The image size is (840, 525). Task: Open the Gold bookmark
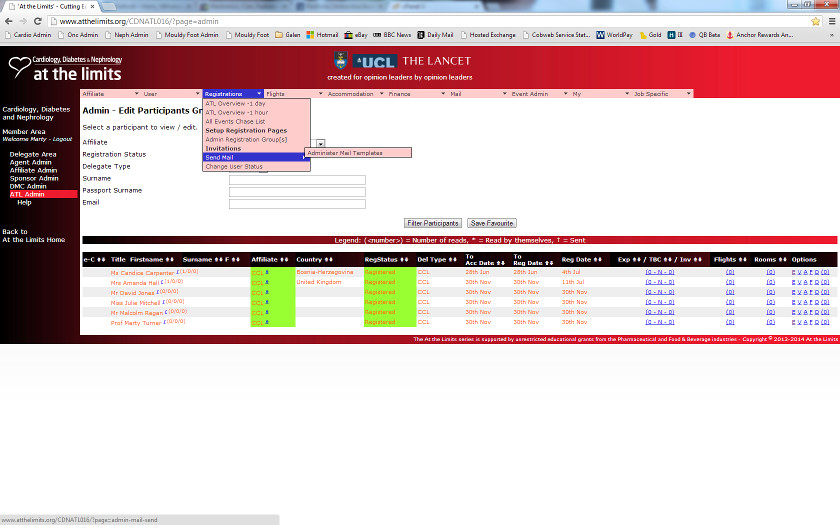(x=650, y=35)
